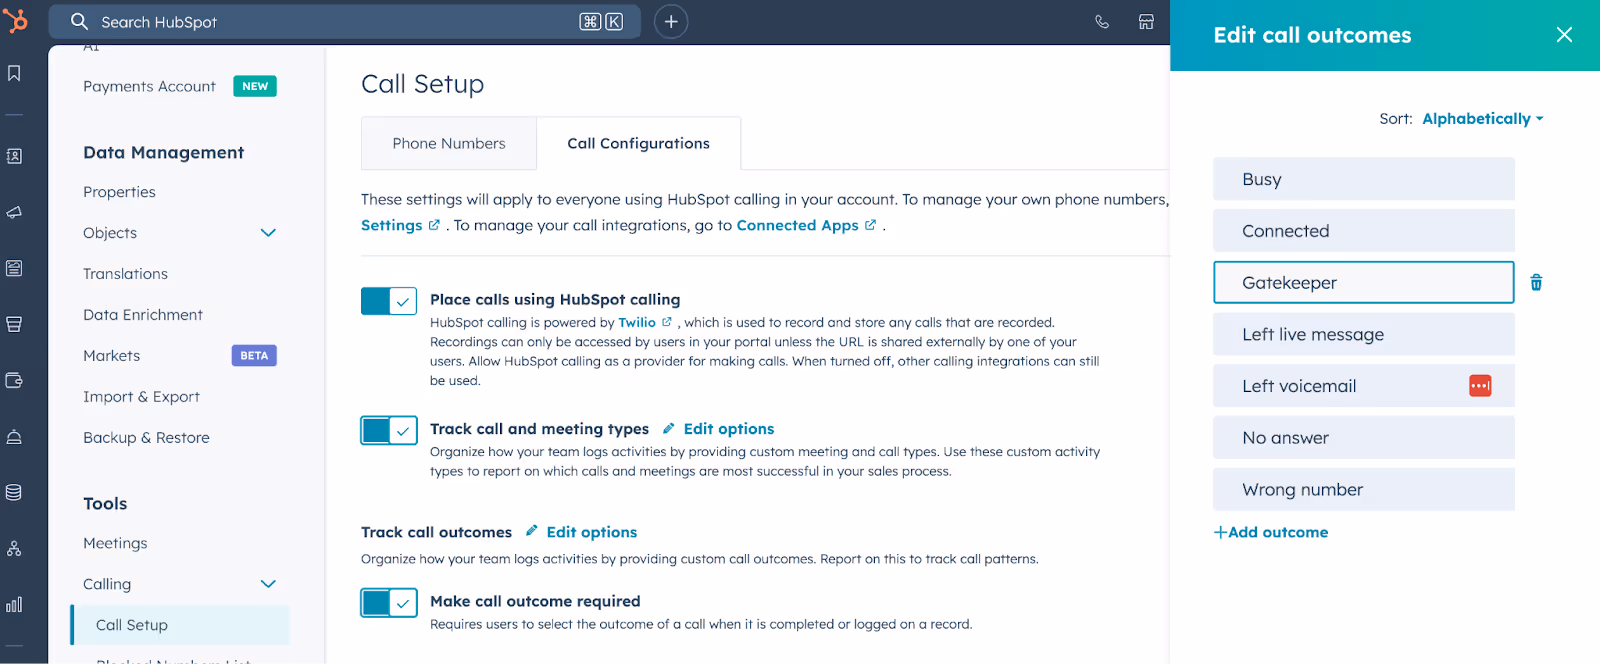This screenshot has width=1600, height=664.
Task: Select the Call Configurations tab
Action: click(x=638, y=144)
